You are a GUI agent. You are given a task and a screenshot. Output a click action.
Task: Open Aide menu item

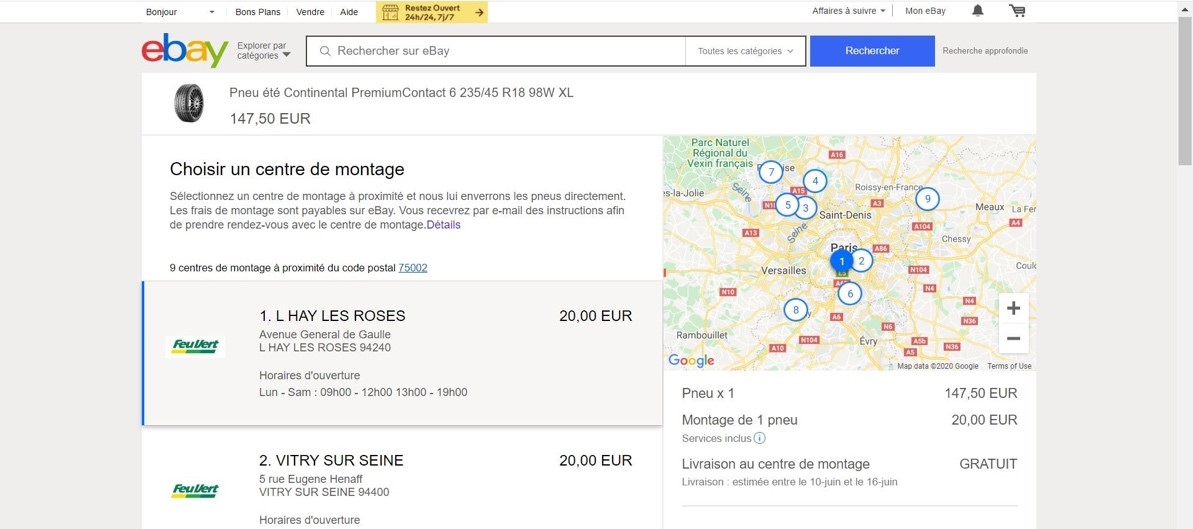349,12
